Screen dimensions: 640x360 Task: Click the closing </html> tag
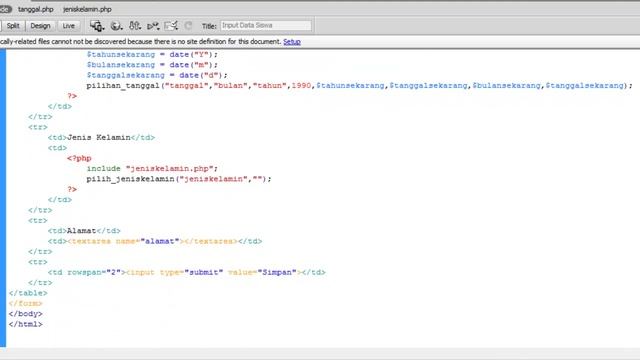click(x=25, y=324)
